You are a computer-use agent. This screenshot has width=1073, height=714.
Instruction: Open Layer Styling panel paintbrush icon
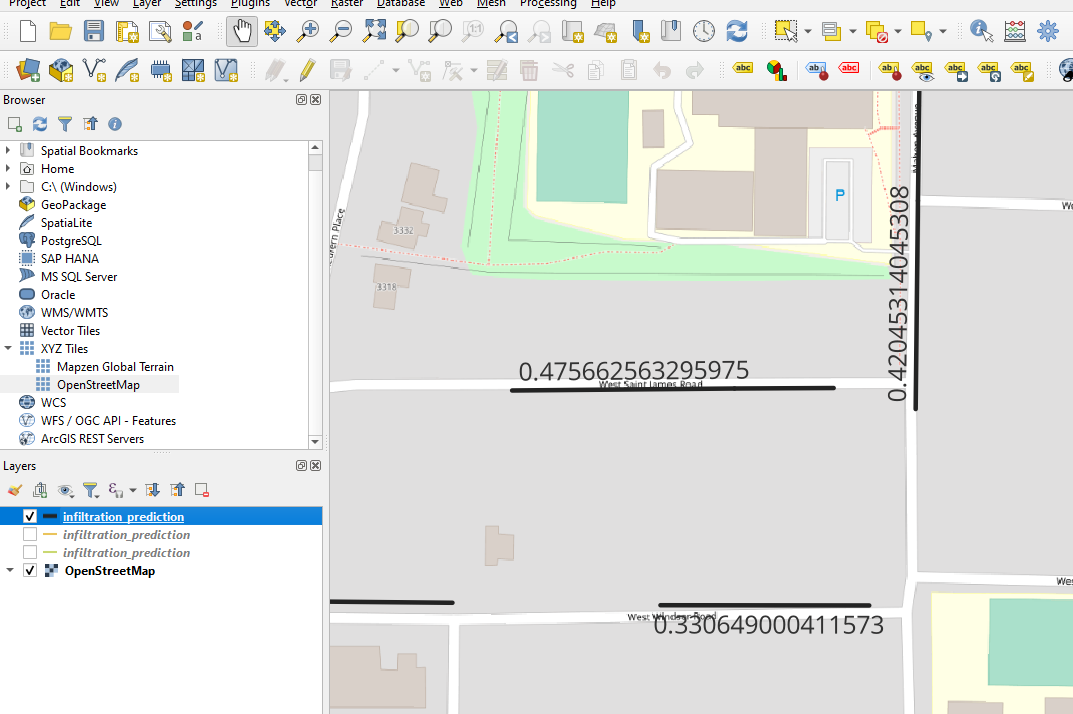pyautogui.click(x=14, y=490)
